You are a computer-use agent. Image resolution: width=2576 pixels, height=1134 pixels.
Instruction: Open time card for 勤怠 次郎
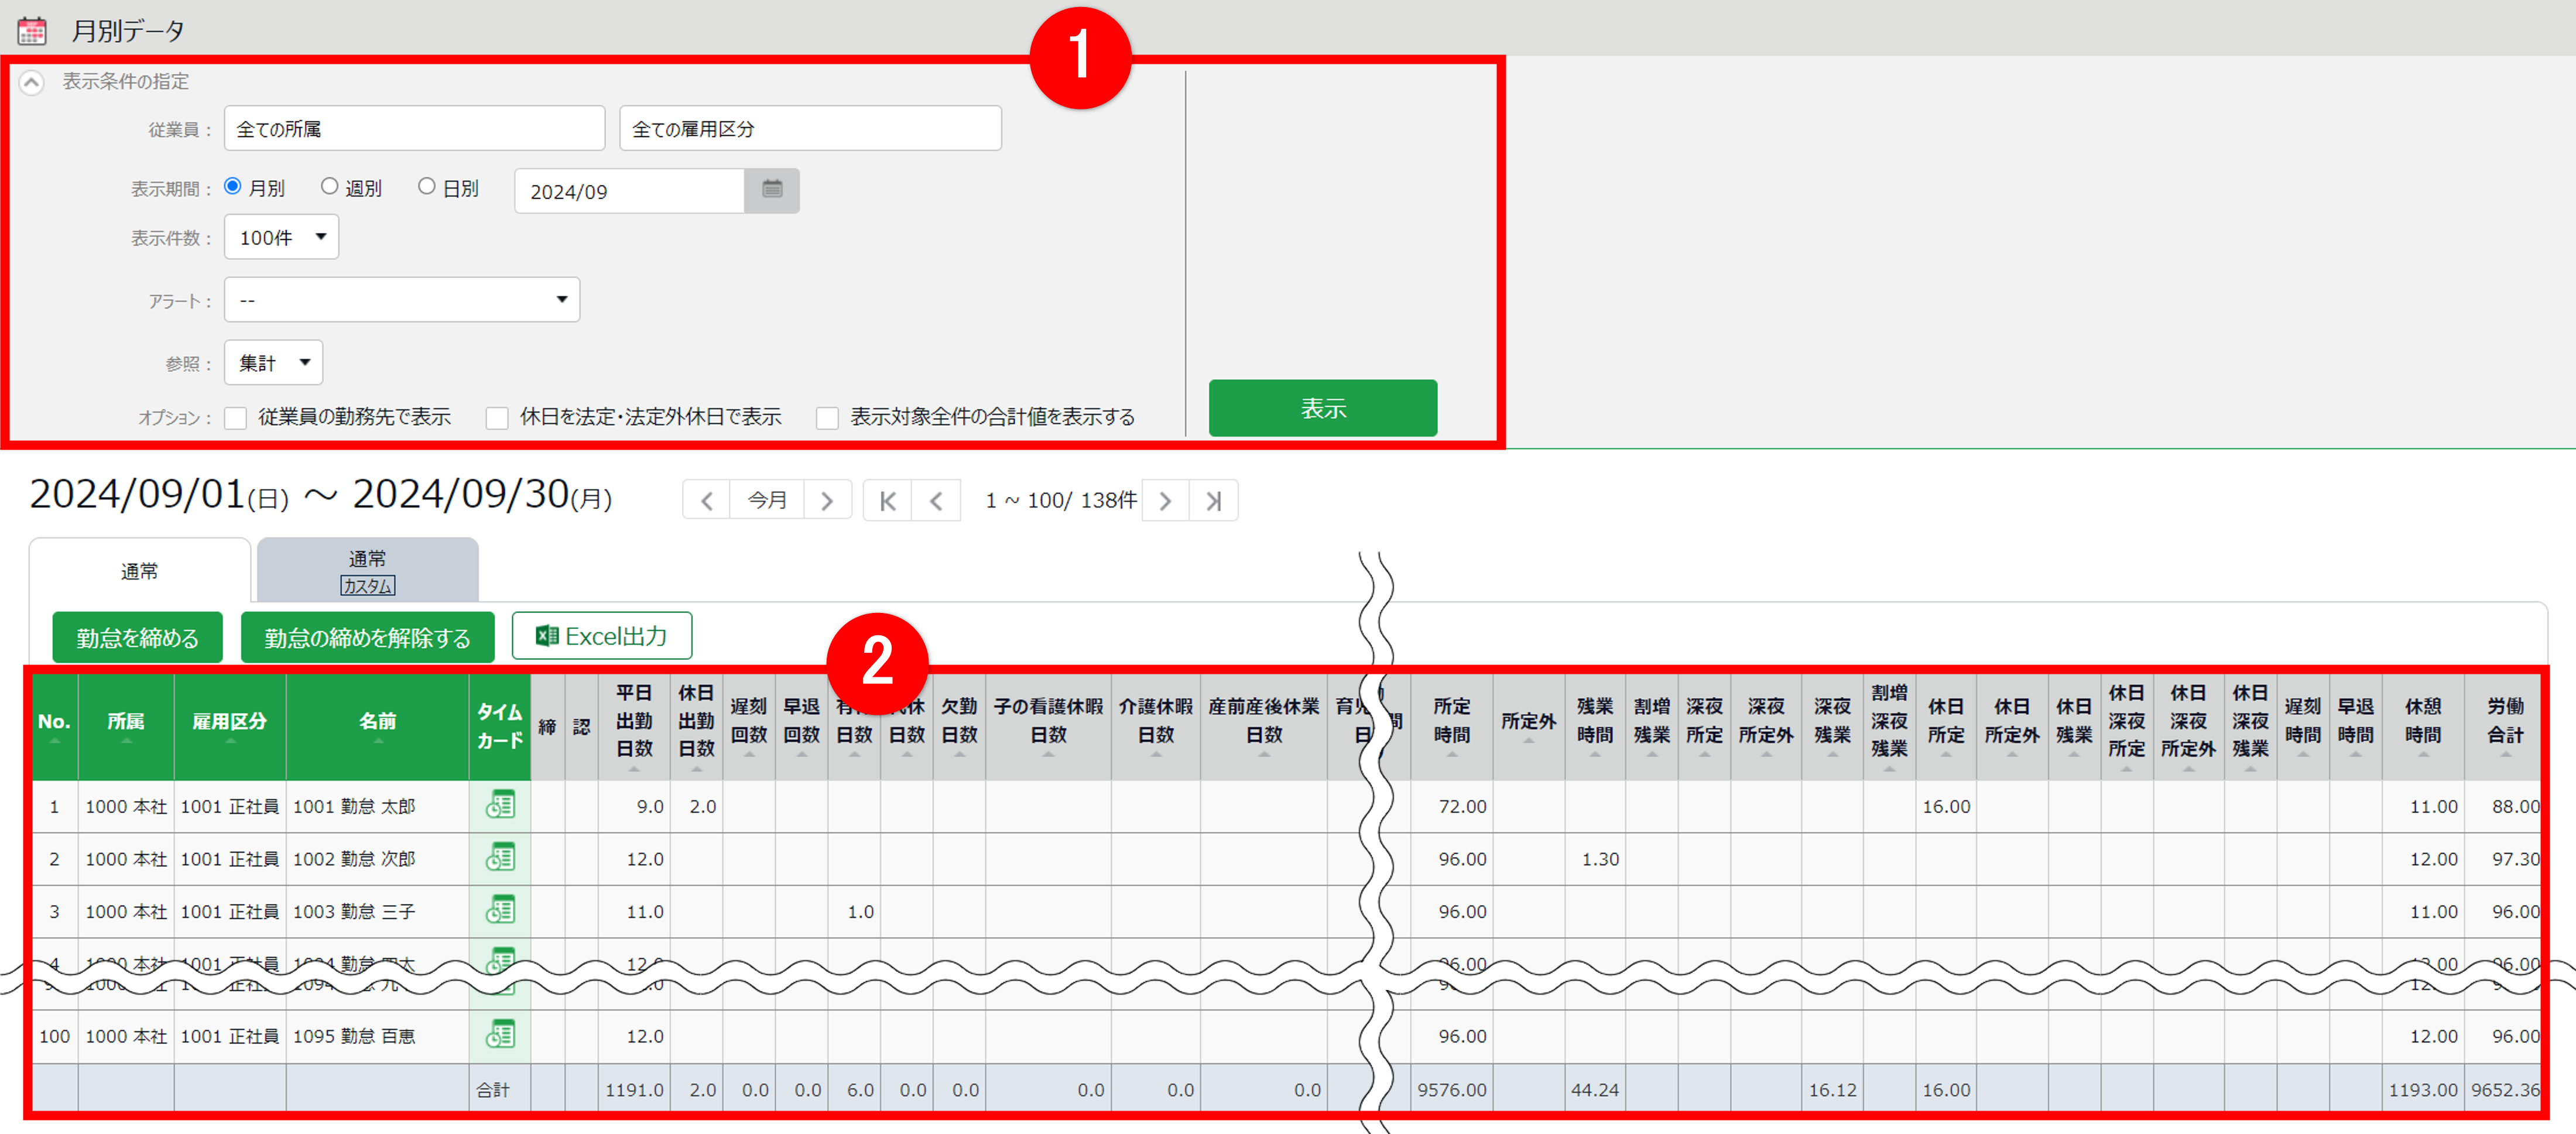(500, 858)
